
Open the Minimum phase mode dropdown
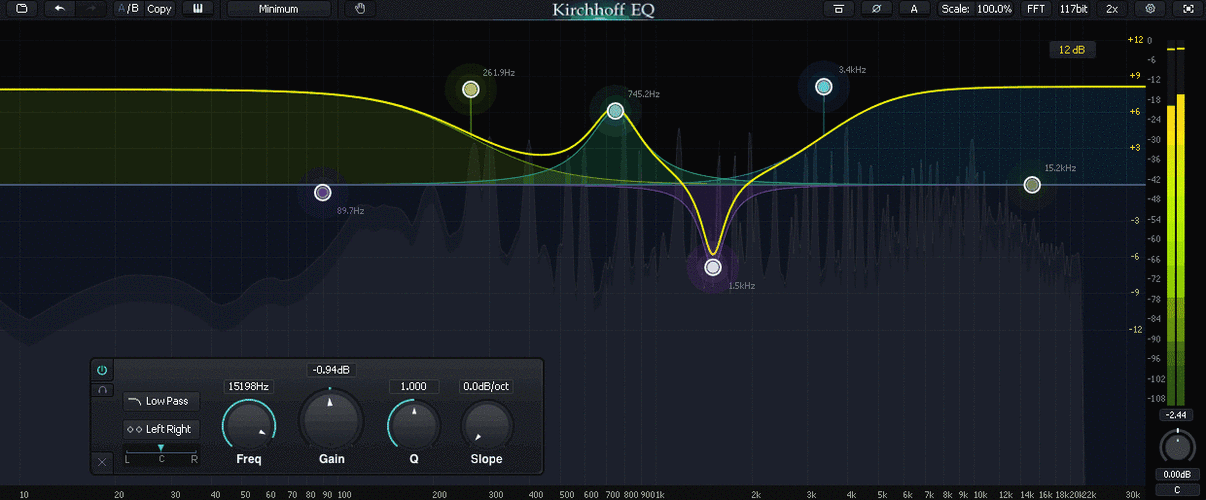278,9
